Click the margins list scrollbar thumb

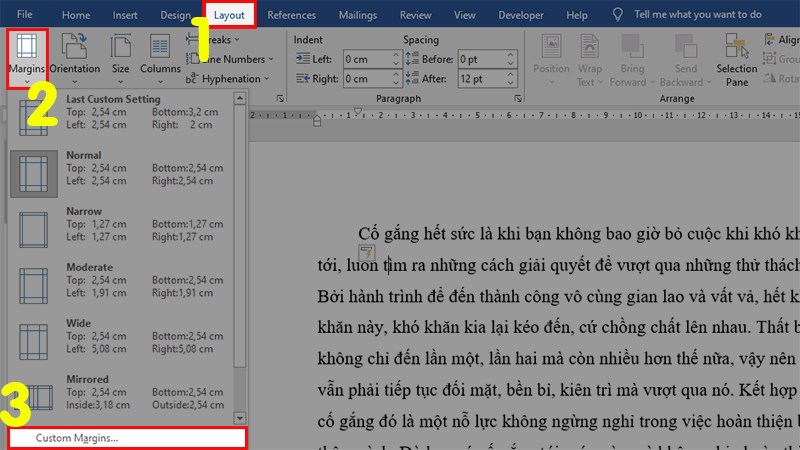click(x=240, y=236)
